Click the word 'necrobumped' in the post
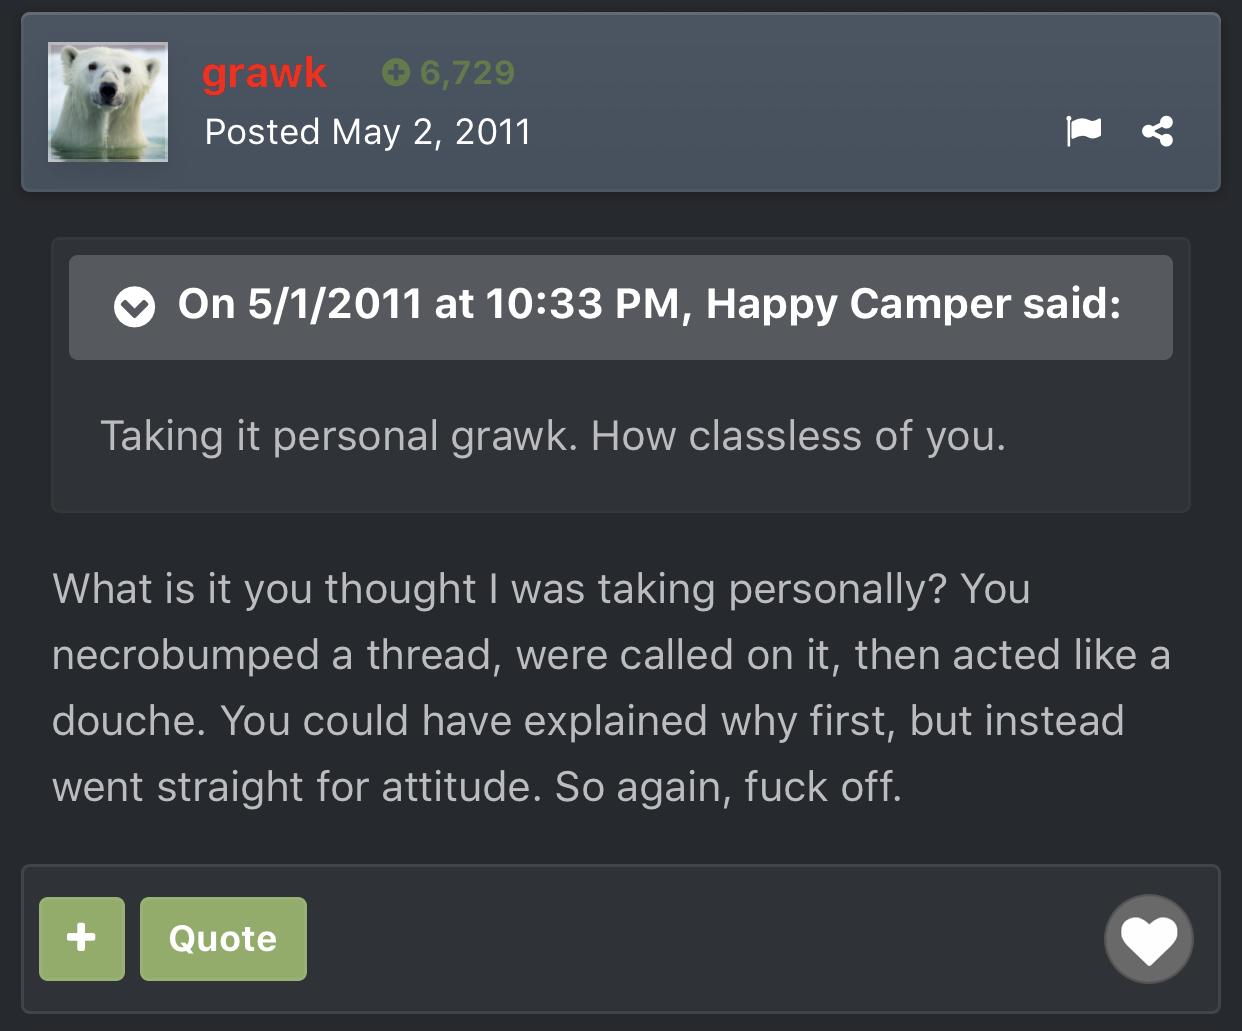 click(185, 655)
